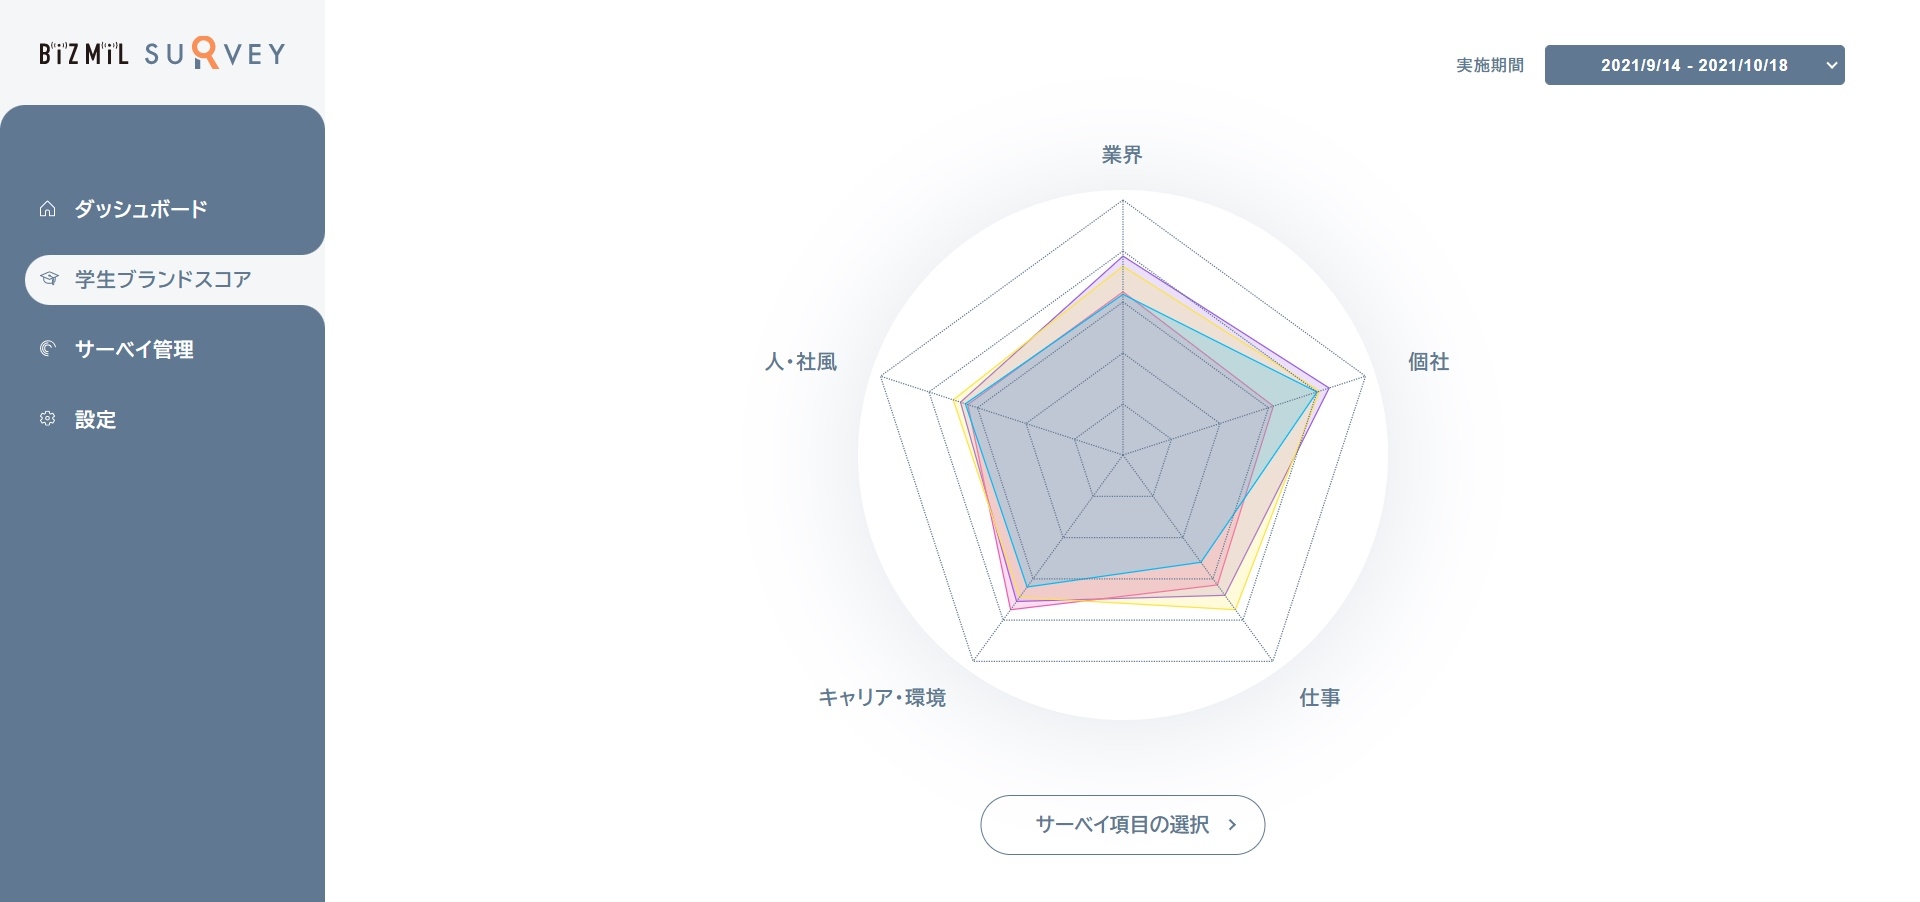Click the dashboard home icon
This screenshot has height=902, width=1920.
pos(47,209)
